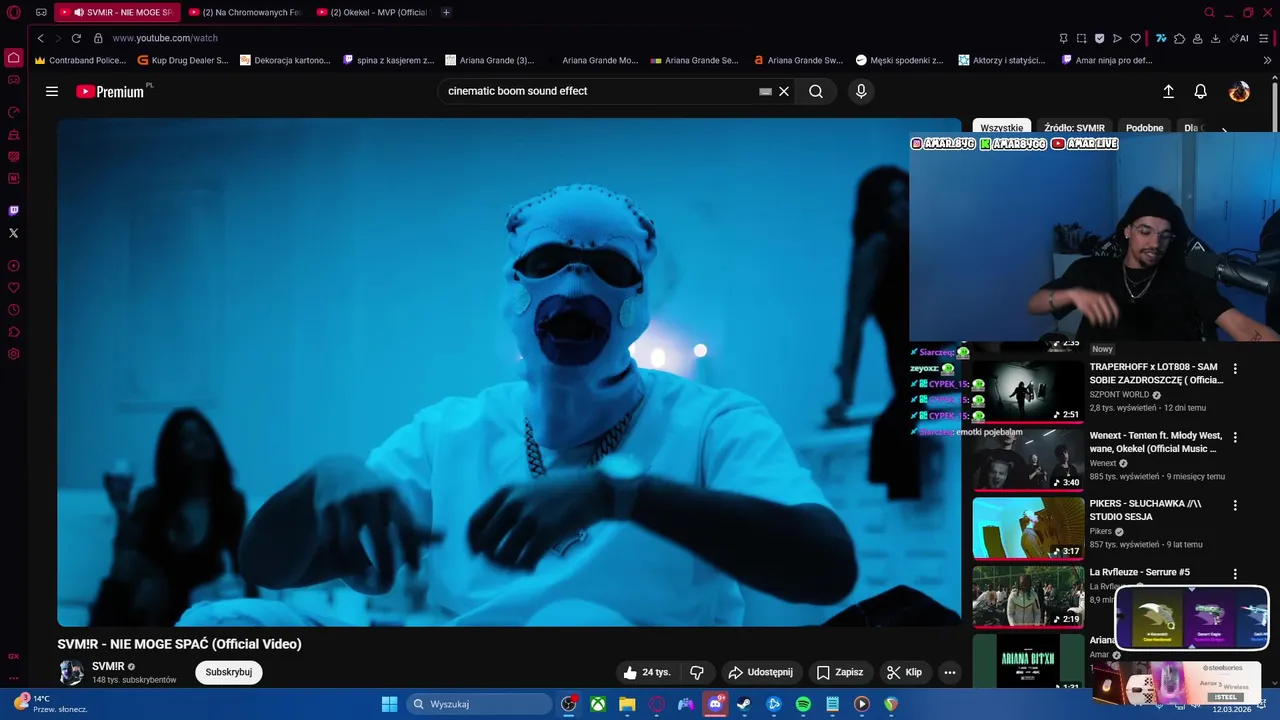Open the YouTube upload/create icon
The image size is (1280, 720).
(x=1168, y=91)
